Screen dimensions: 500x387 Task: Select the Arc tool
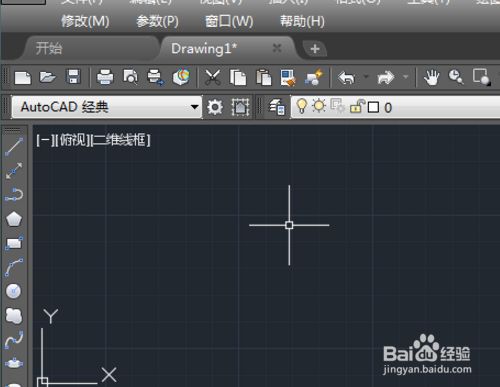[14, 267]
